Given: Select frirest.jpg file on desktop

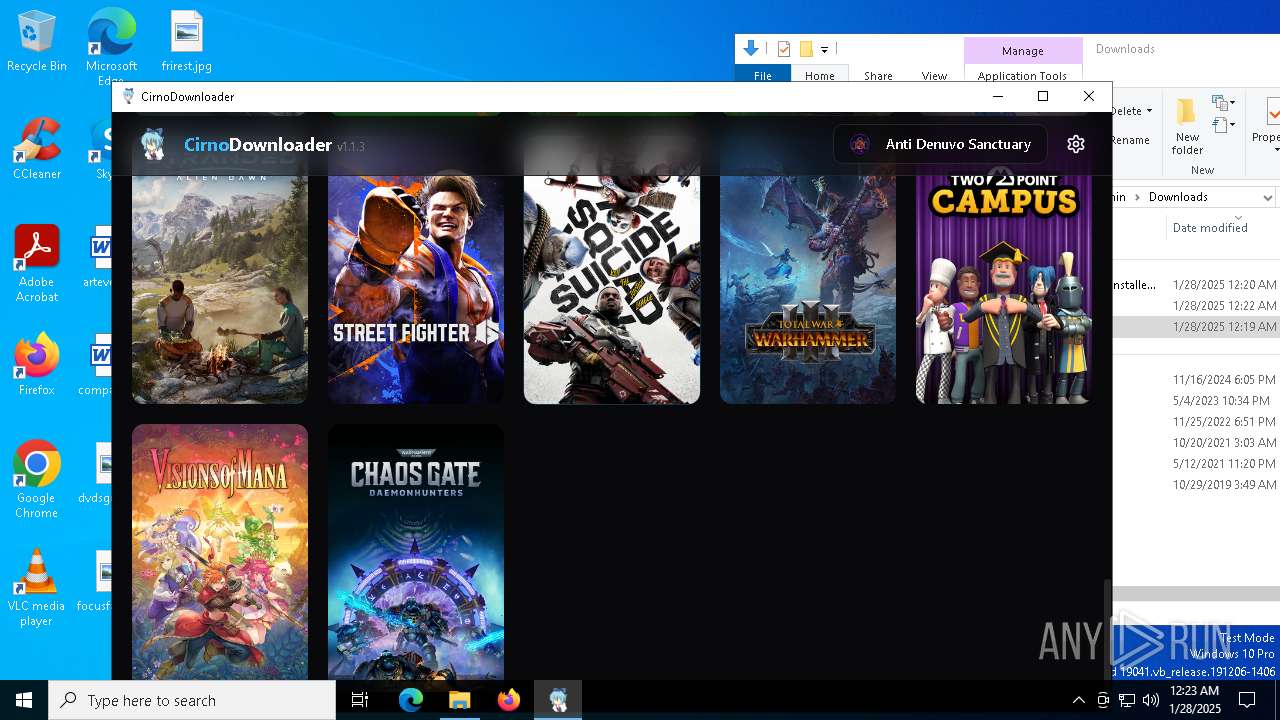Looking at the screenshot, I should pos(187,42).
